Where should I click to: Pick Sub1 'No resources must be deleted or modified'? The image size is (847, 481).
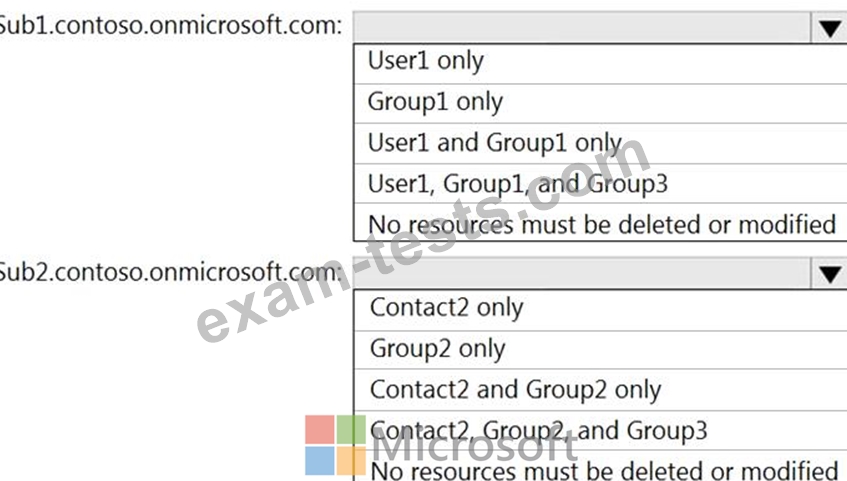click(600, 223)
